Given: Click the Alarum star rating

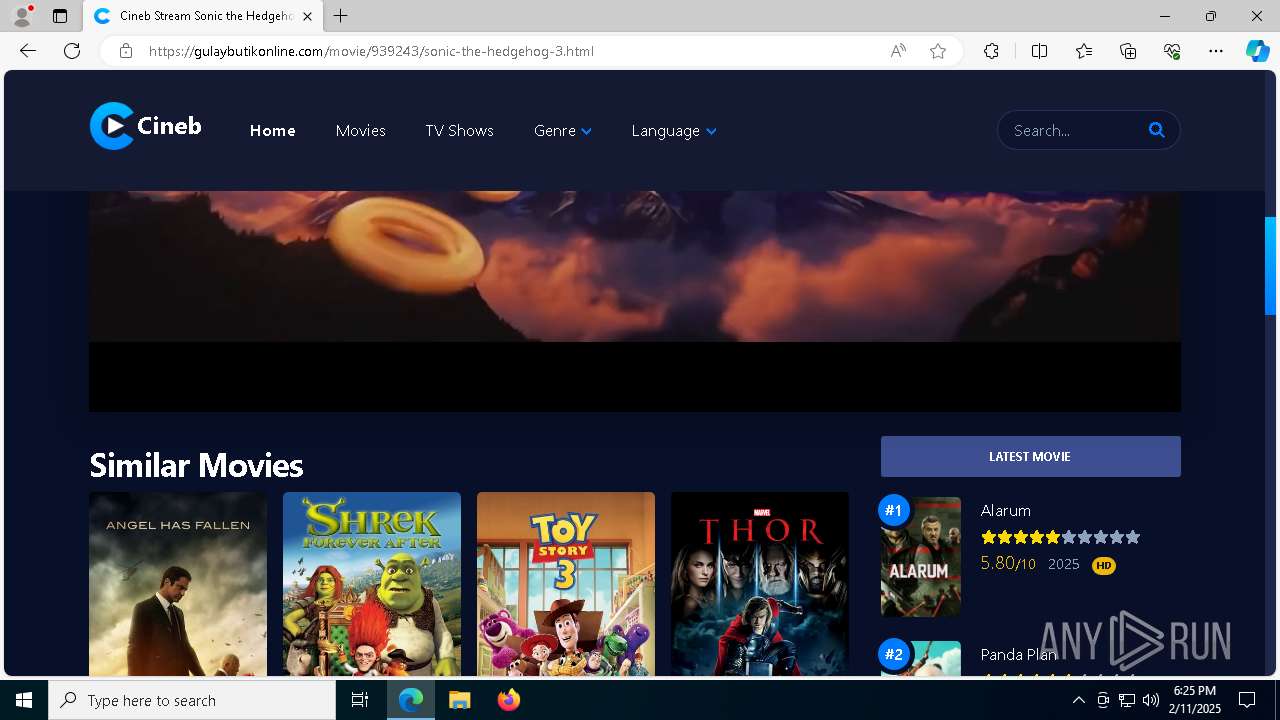Looking at the screenshot, I should 1060,537.
